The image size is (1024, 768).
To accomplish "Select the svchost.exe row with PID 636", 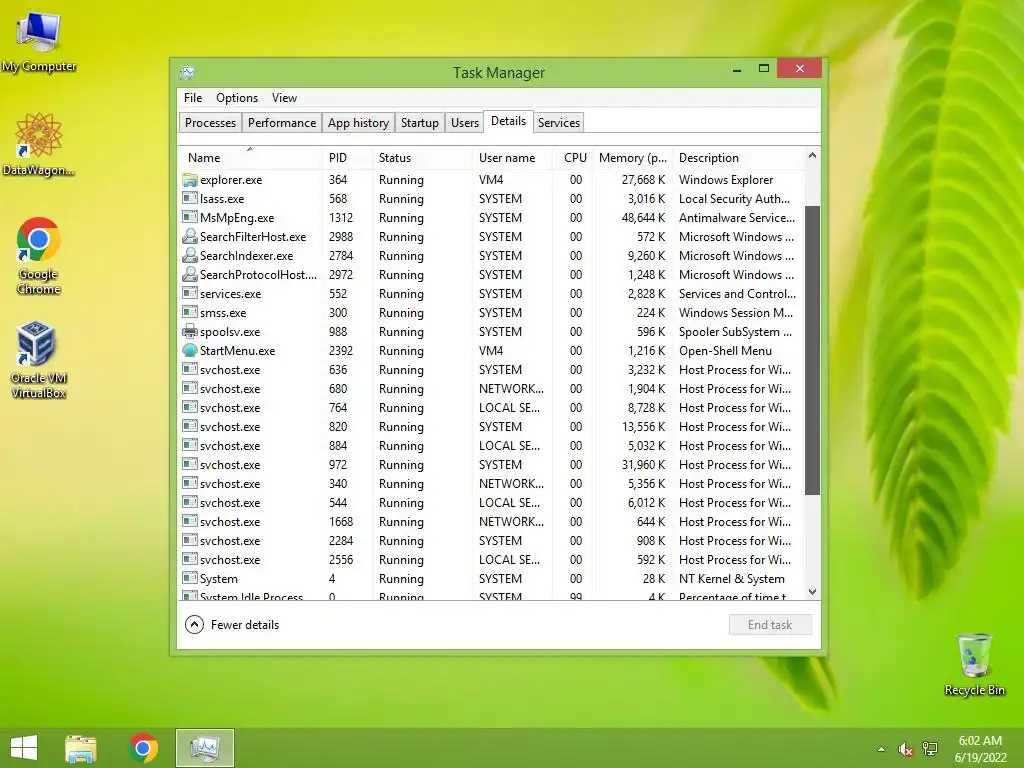I will (491, 370).
